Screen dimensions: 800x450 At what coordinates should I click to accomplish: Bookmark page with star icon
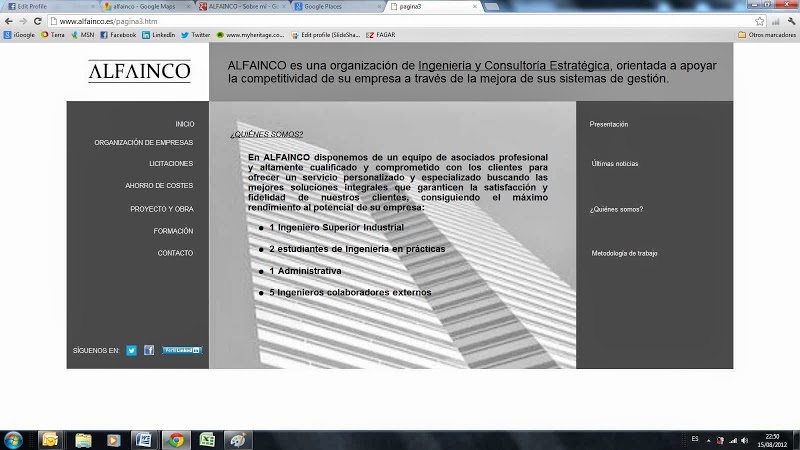[760, 21]
